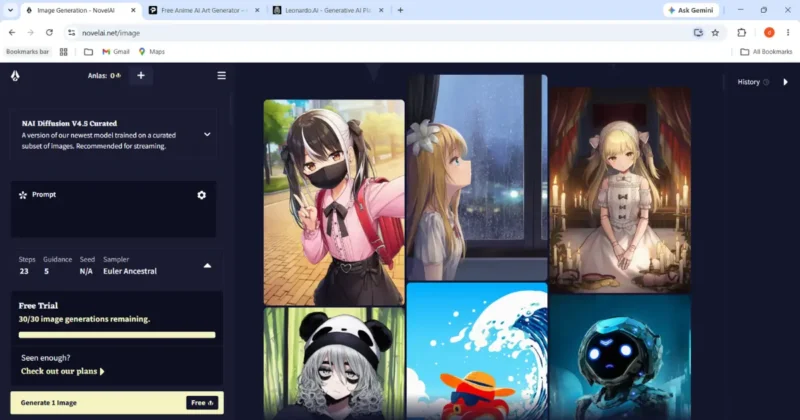Open the tab search dropdown arrow
Screen dimensions: 800x420
click(x=10, y=10)
